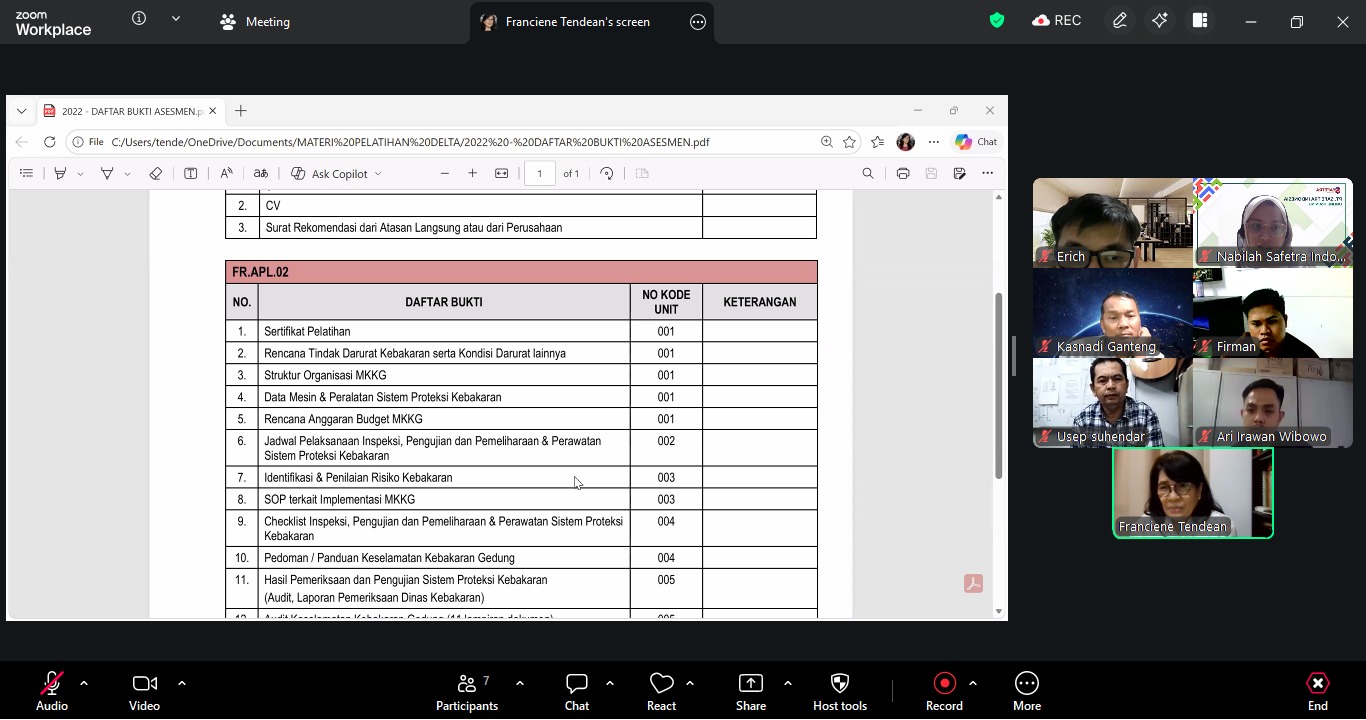Mute your microphone in Zoom

pos(51,690)
